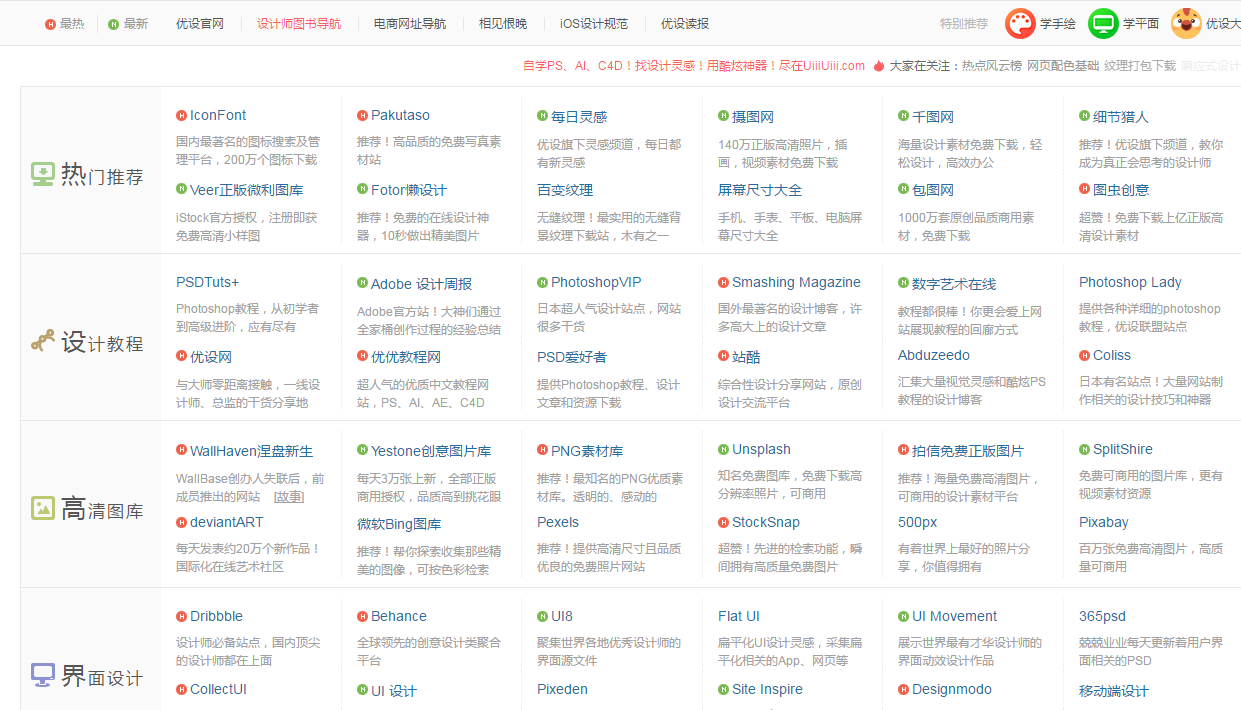Image resolution: width=1241 pixels, height=710 pixels.
Task: Open the 电商网址导航 tab
Action: pyautogui.click(x=410, y=24)
